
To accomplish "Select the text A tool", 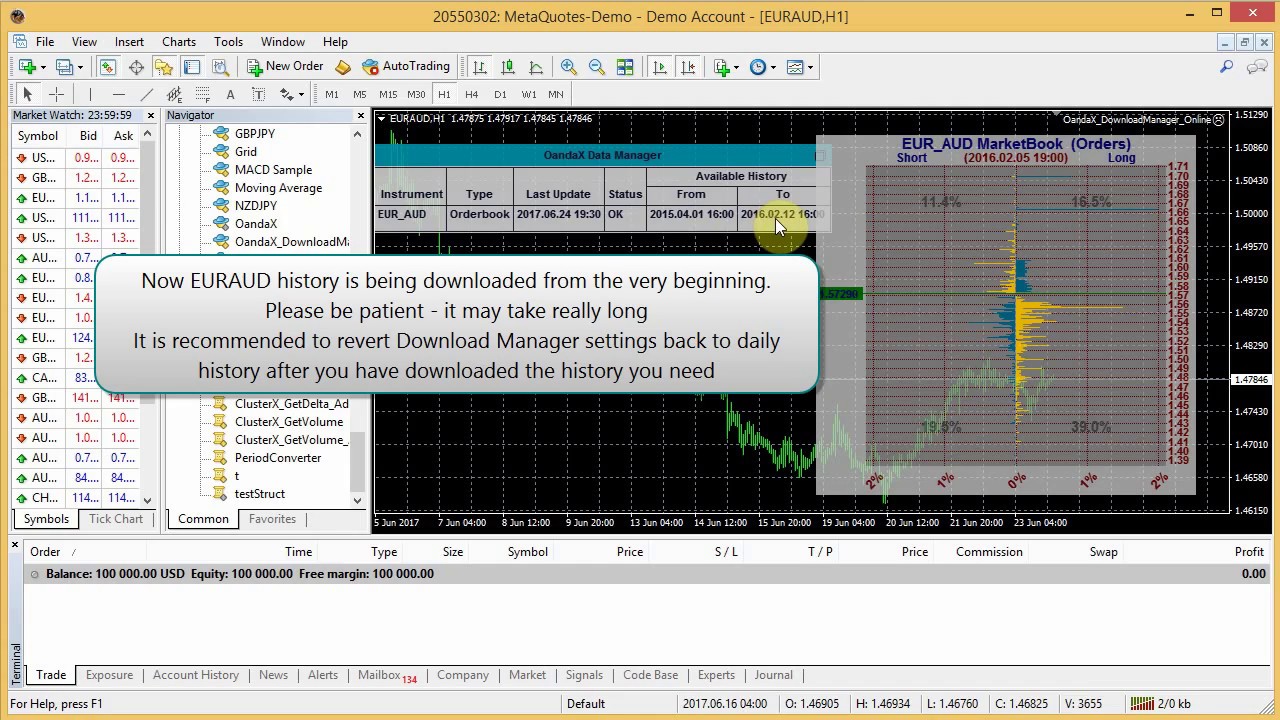I will coord(230,94).
